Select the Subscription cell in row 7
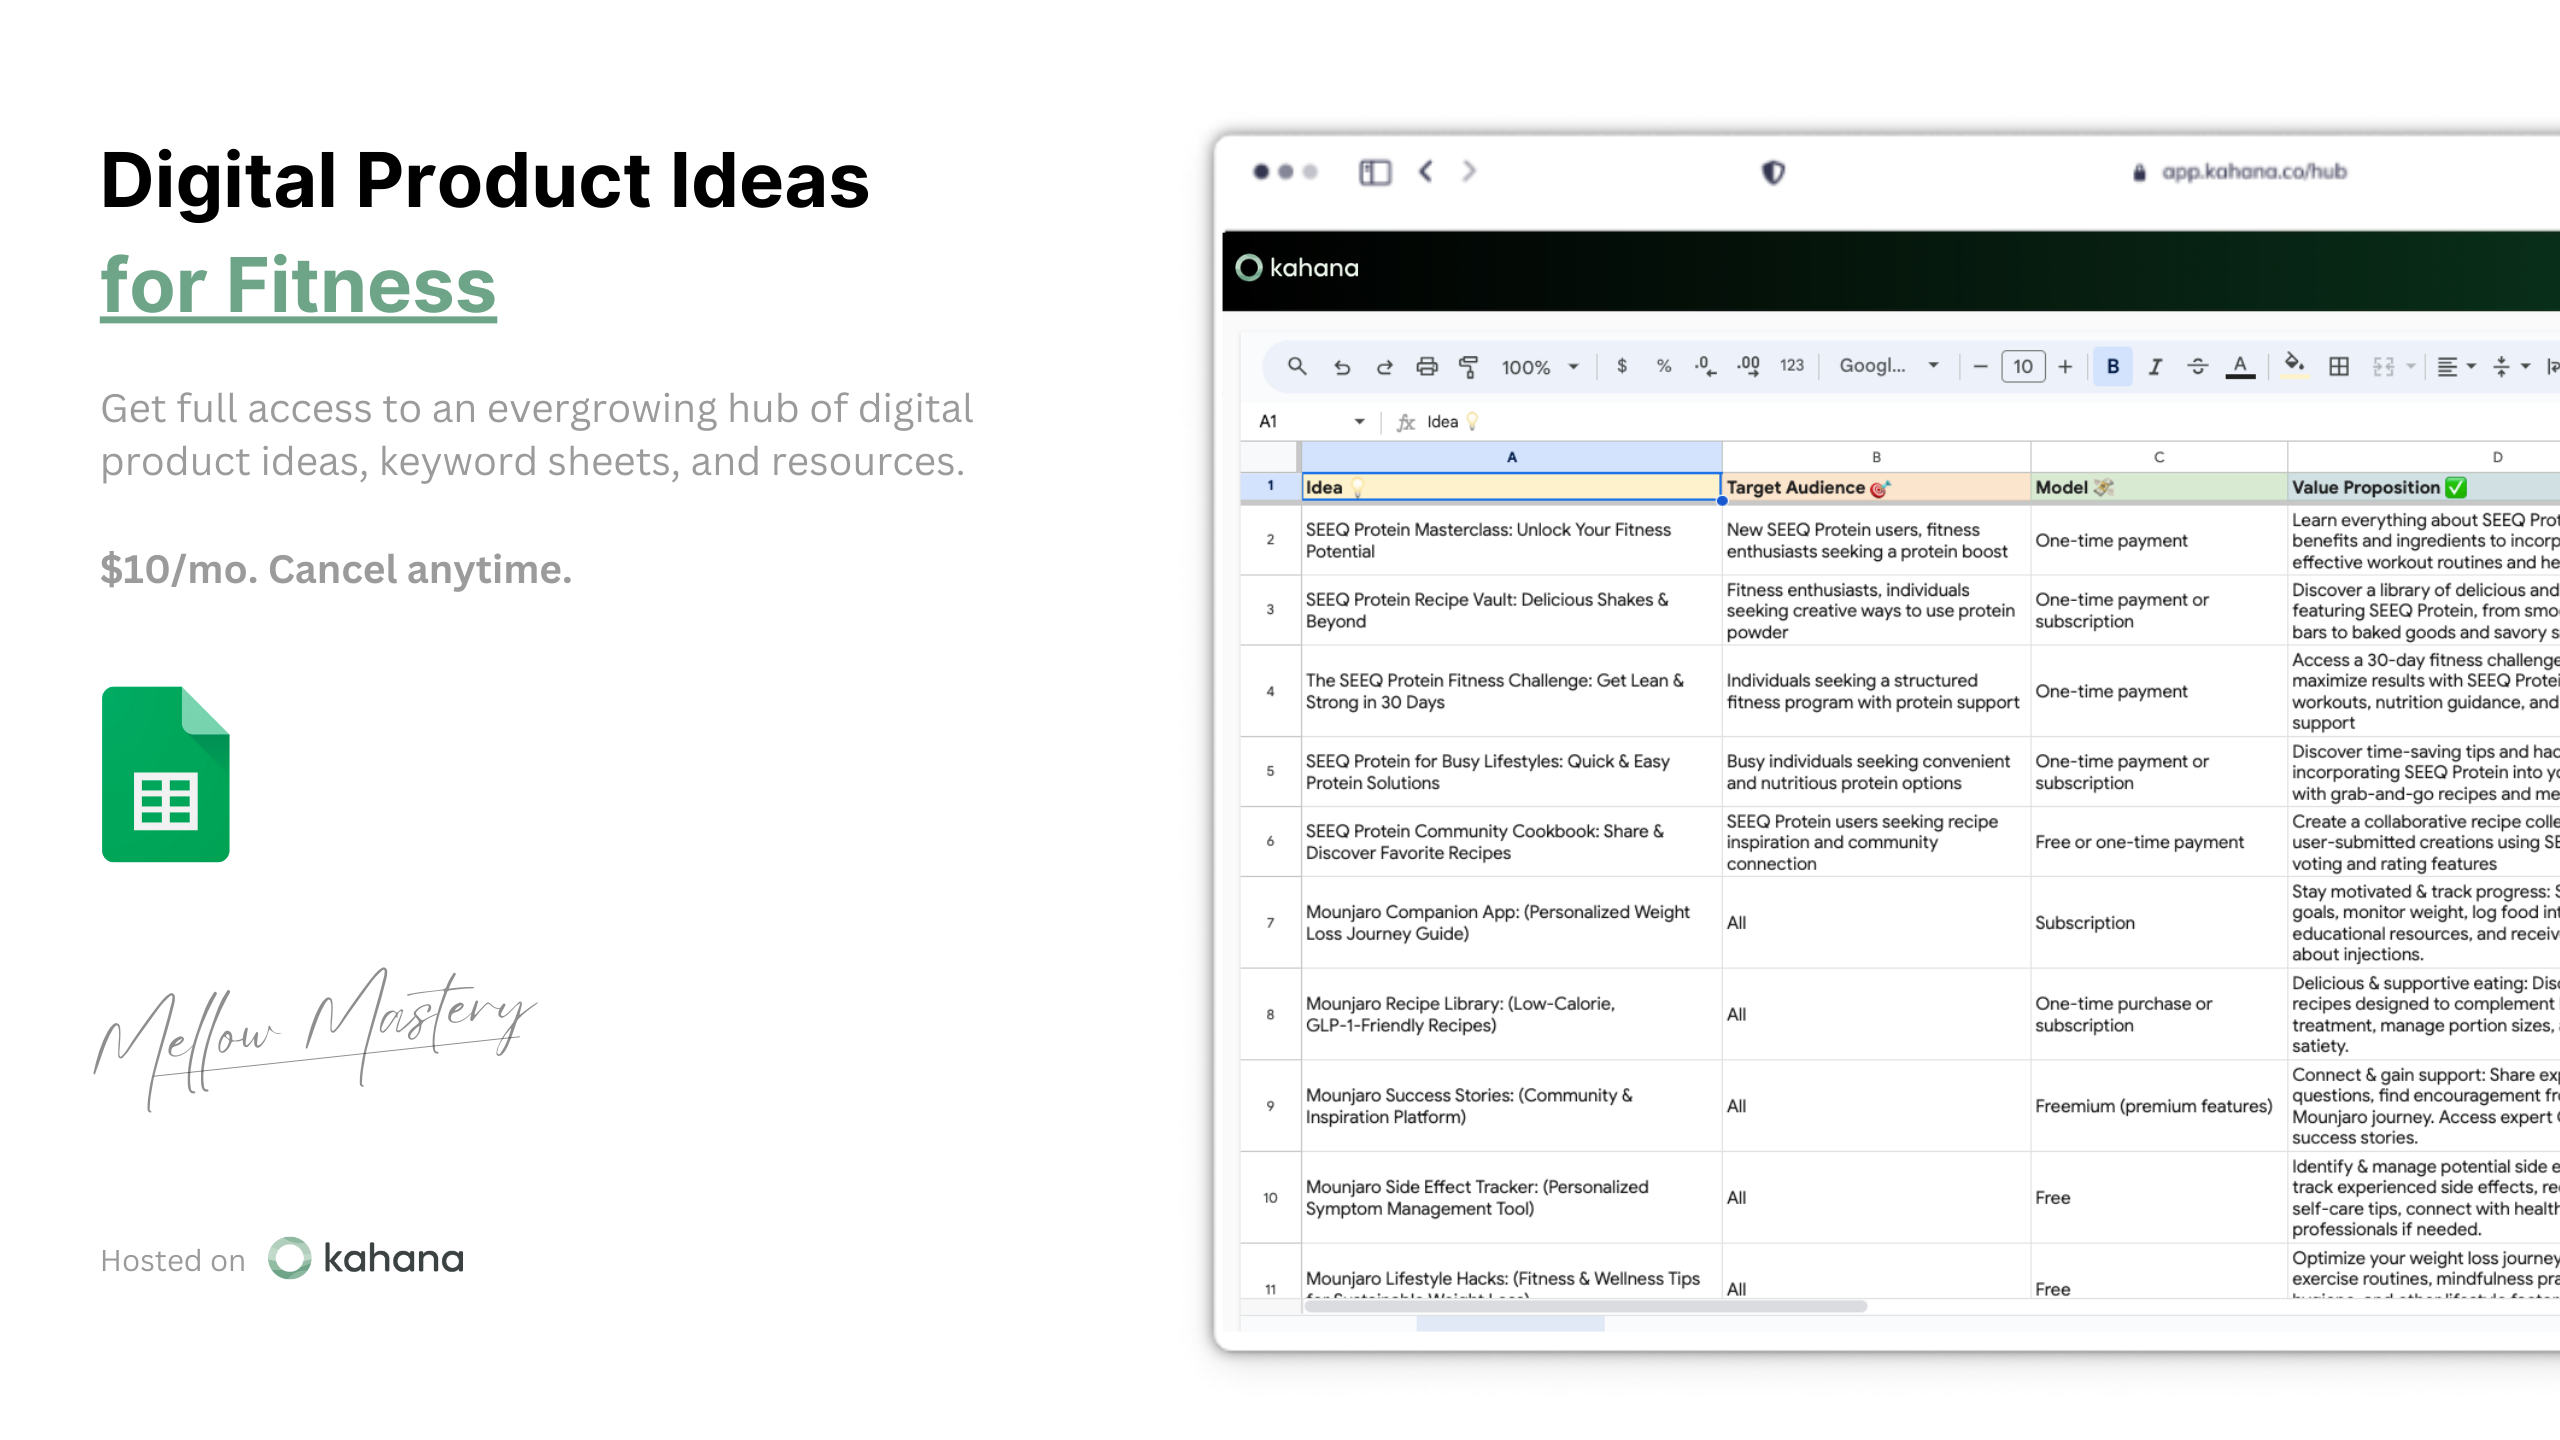 tap(2159, 922)
